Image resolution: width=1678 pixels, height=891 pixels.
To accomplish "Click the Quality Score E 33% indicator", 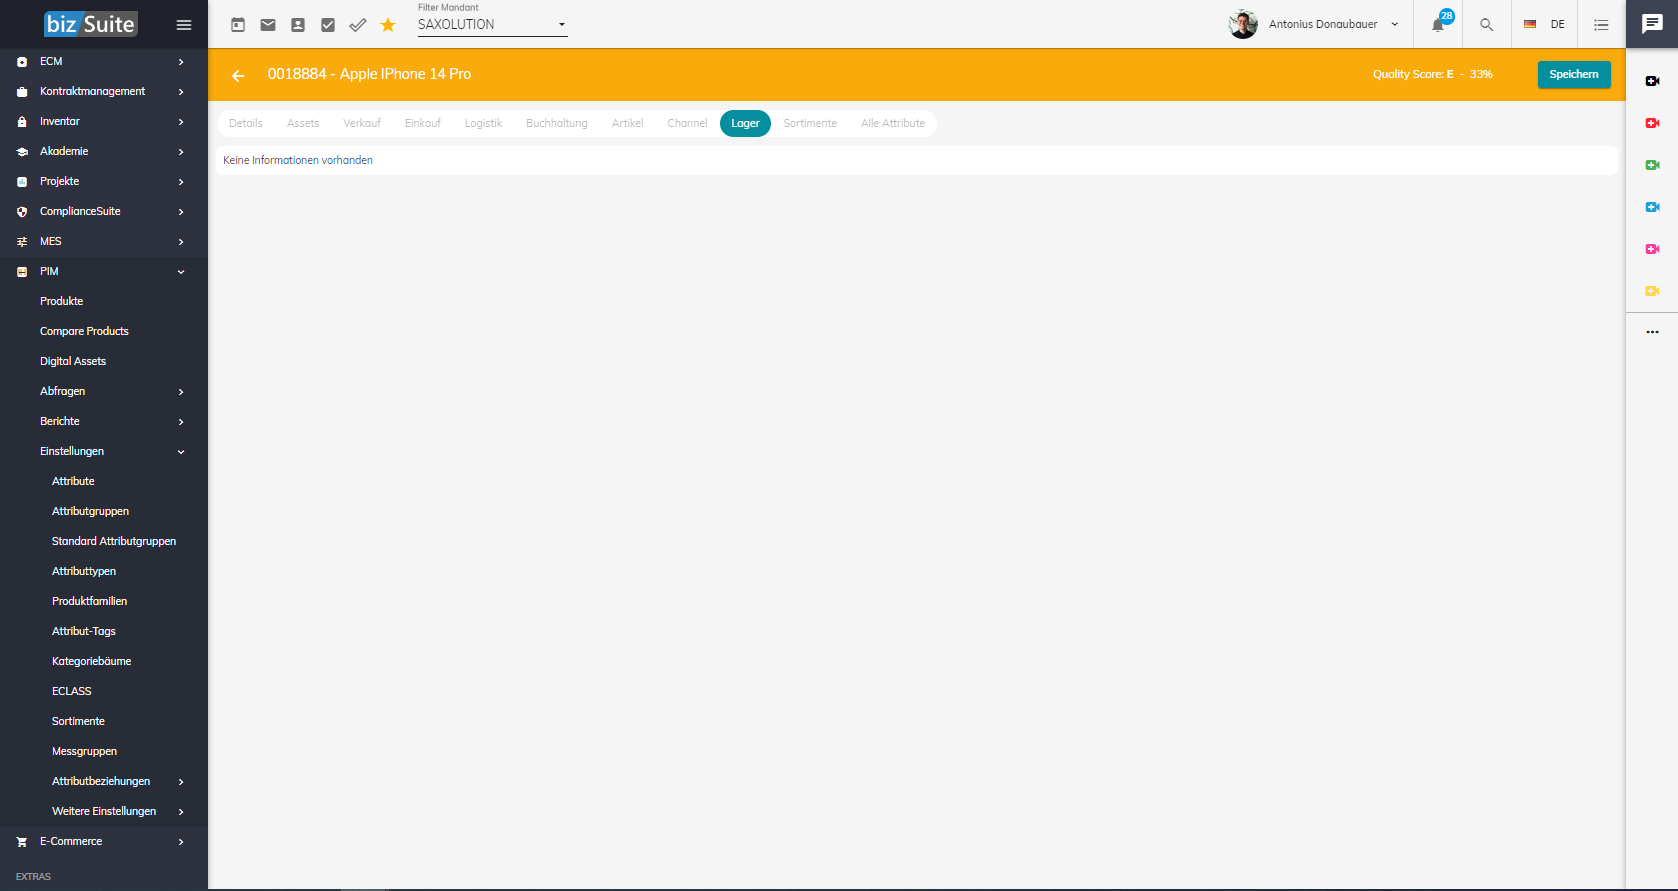I will click(x=1432, y=74).
